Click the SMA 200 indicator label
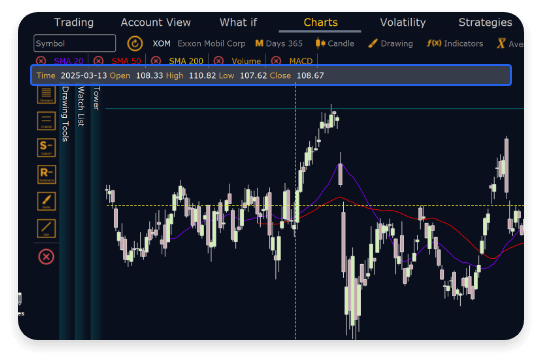This screenshot has height=364, width=542. click(186, 61)
